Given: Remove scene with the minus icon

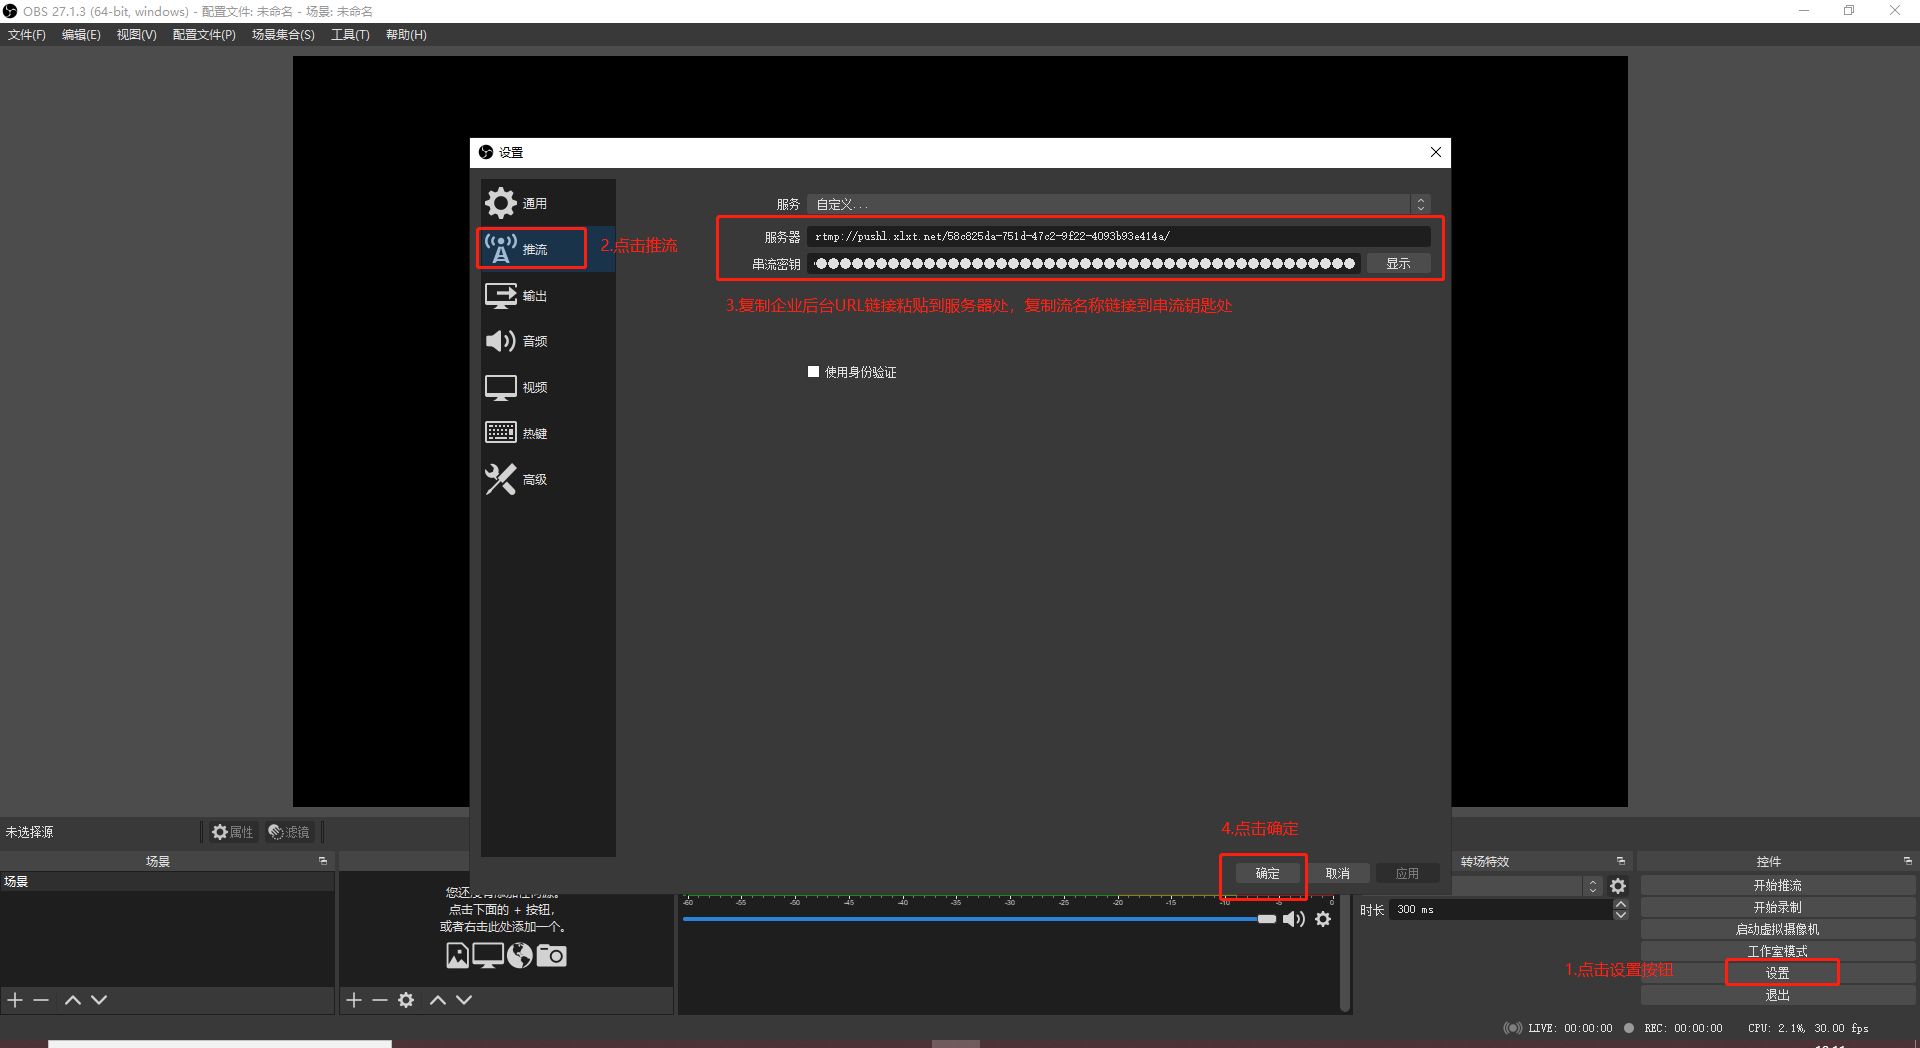Looking at the screenshot, I should pyautogui.click(x=41, y=1000).
